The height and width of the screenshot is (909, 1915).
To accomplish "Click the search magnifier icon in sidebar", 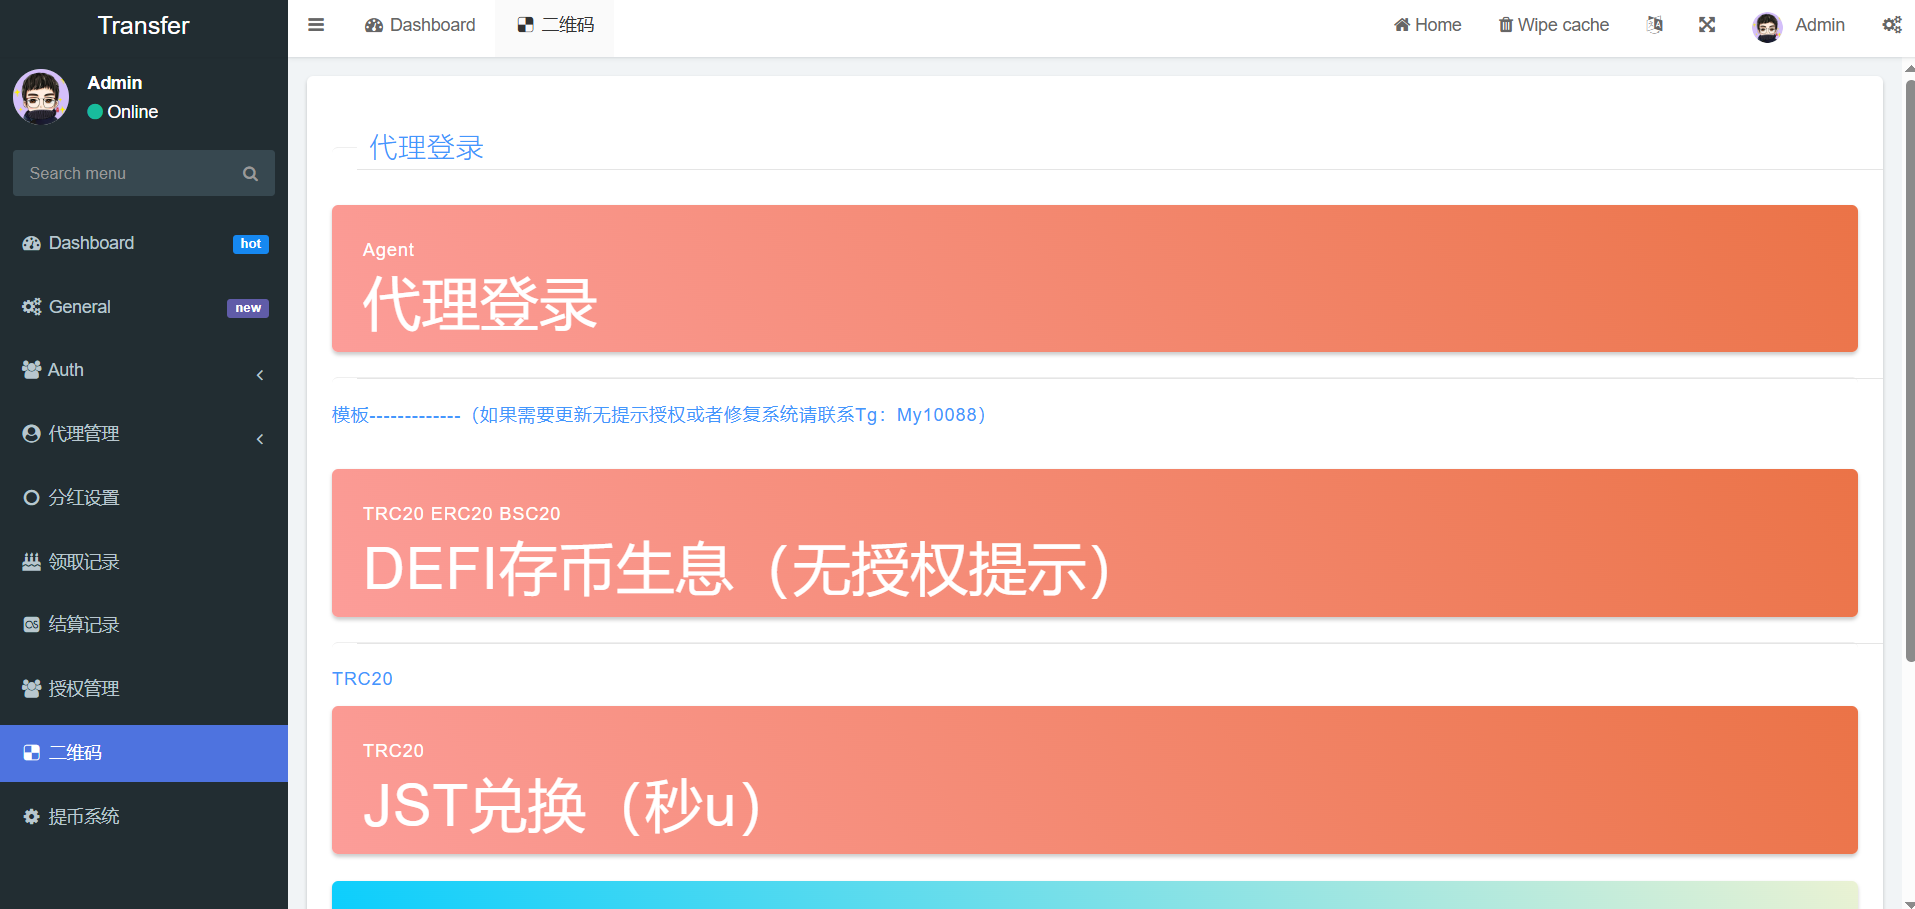I will click(x=250, y=174).
